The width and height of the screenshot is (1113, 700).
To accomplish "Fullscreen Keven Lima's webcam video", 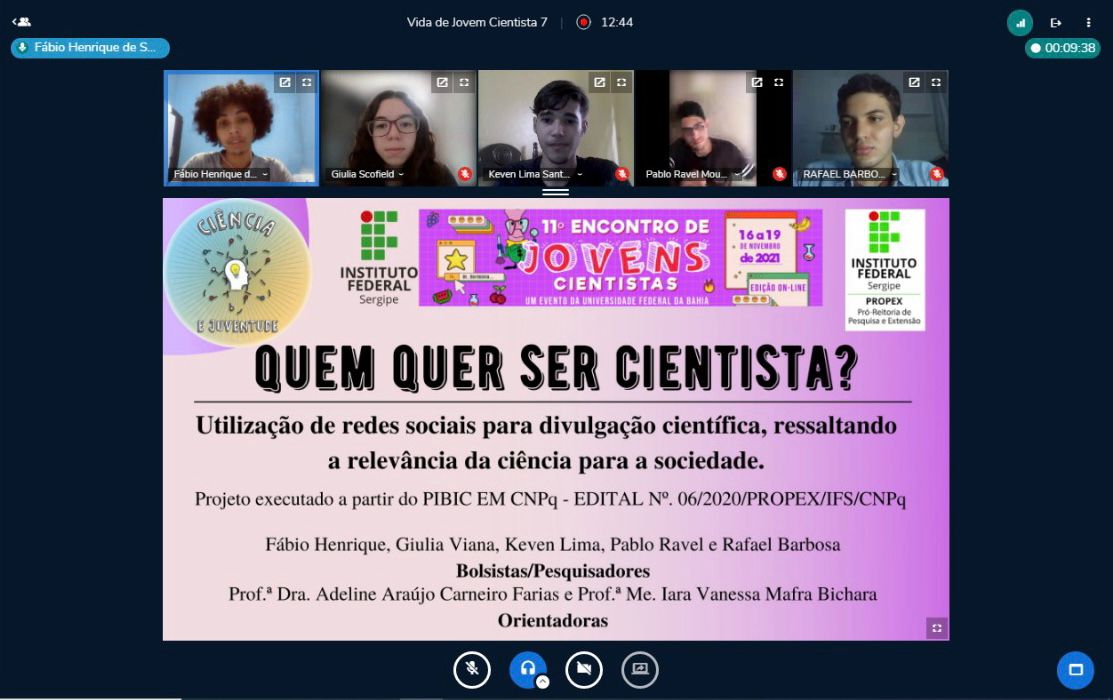I will click(621, 82).
